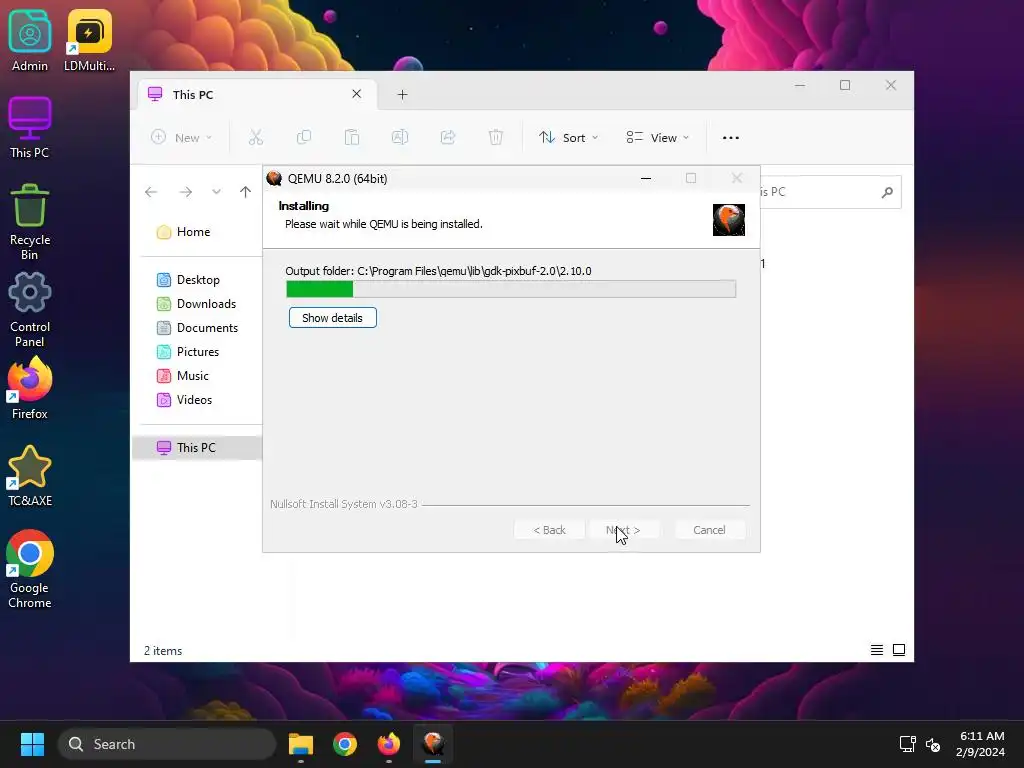The height and width of the screenshot is (768, 1024).
Task: Select the TC&AXE desktop shortcut
Action: click(29, 476)
